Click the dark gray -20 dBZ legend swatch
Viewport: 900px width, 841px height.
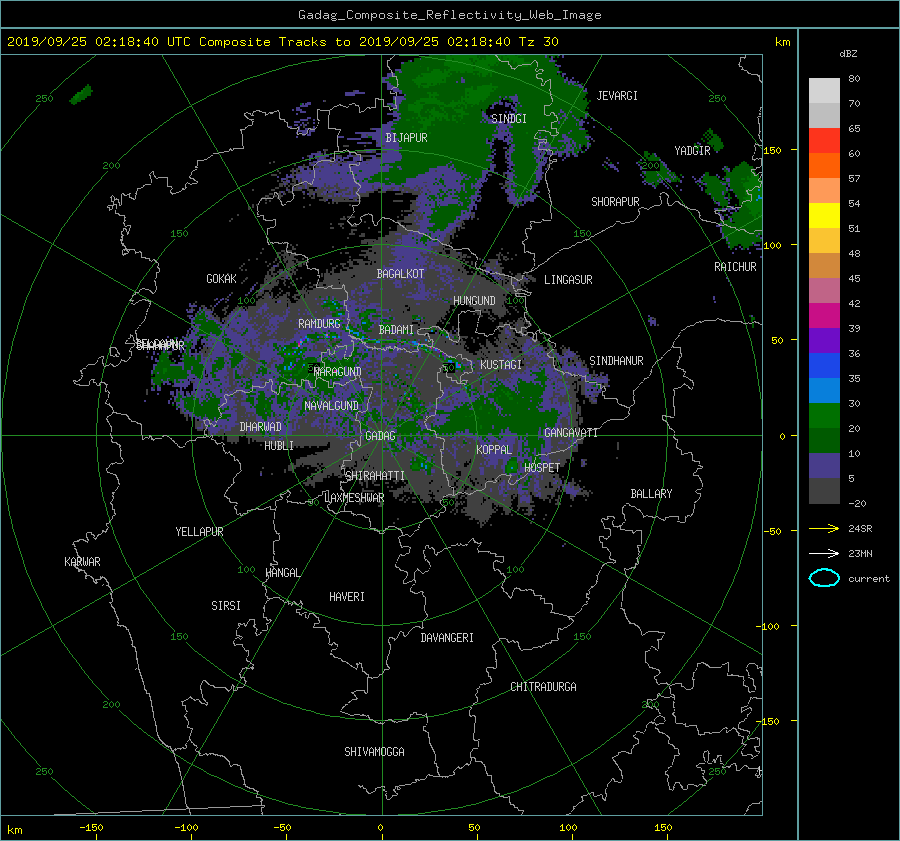(824, 490)
